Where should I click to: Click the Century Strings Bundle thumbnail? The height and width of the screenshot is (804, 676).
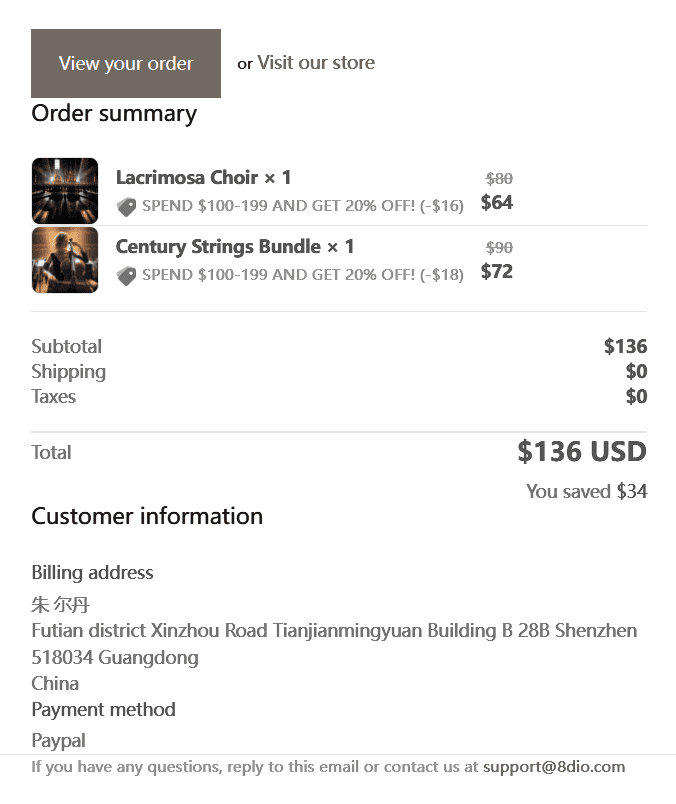pyautogui.click(x=65, y=260)
